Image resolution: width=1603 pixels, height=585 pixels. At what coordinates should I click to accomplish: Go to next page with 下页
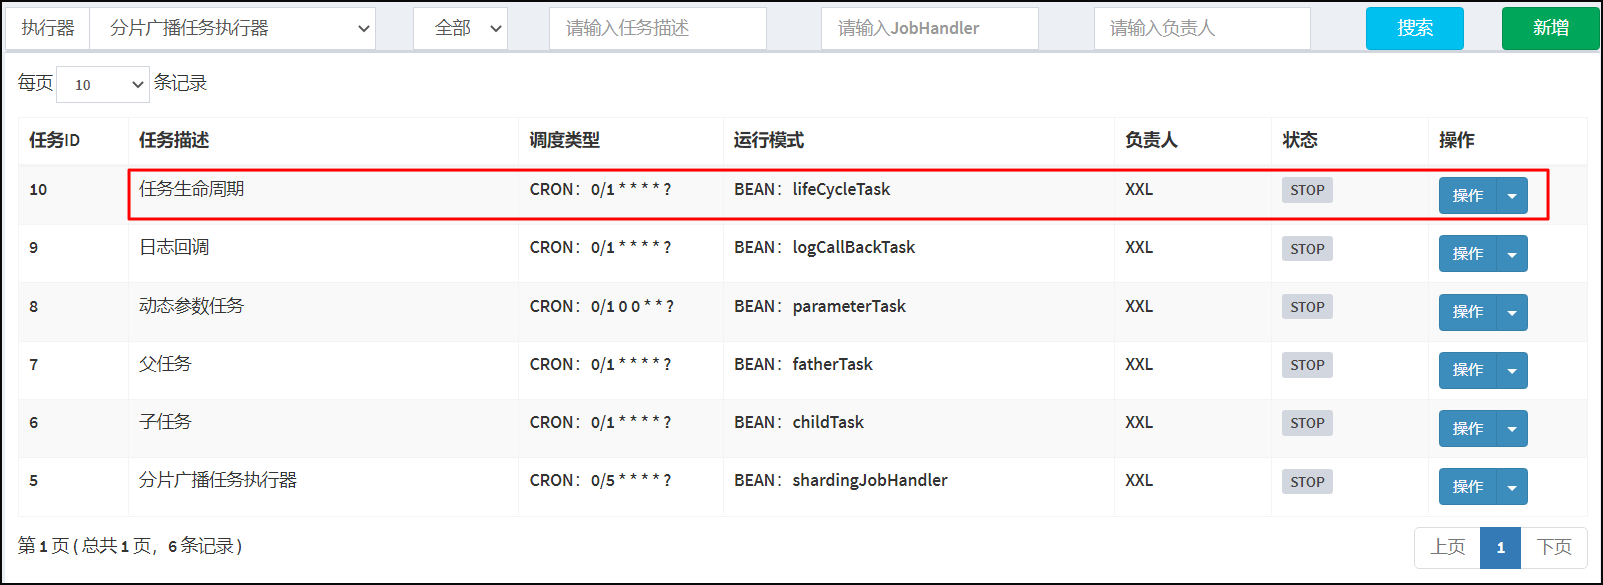click(x=1554, y=547)
